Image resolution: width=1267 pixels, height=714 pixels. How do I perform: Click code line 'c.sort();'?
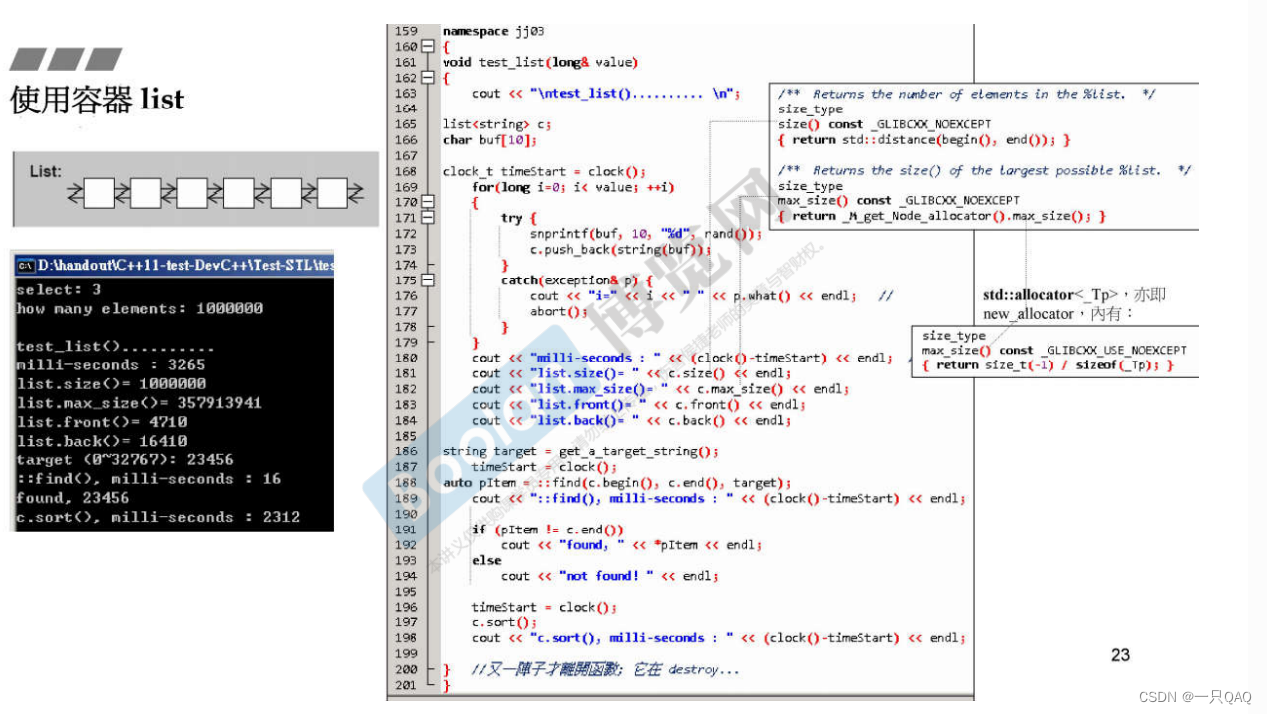click(x=504, y=622)
